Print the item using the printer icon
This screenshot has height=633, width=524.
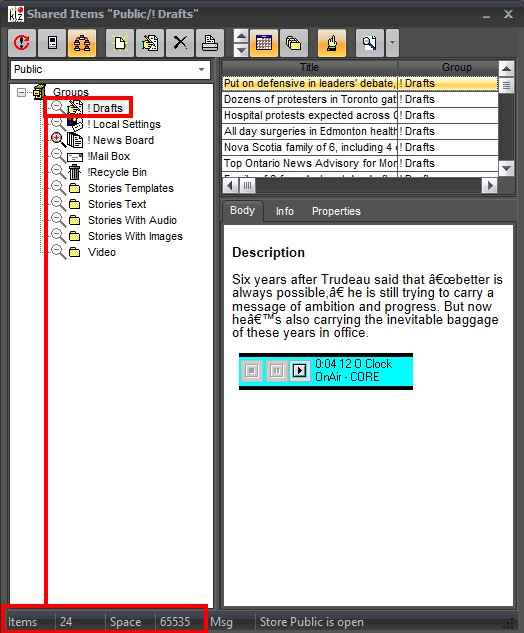point(210,43)
